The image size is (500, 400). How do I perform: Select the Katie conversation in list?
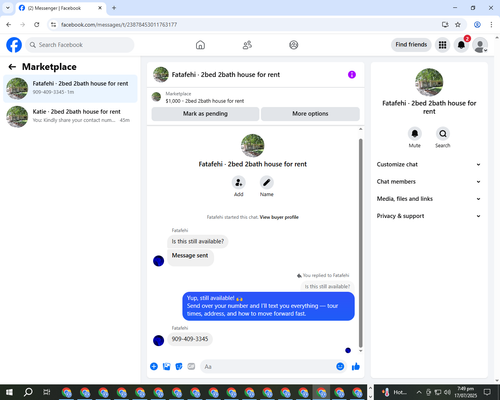[x=70, y=116]
